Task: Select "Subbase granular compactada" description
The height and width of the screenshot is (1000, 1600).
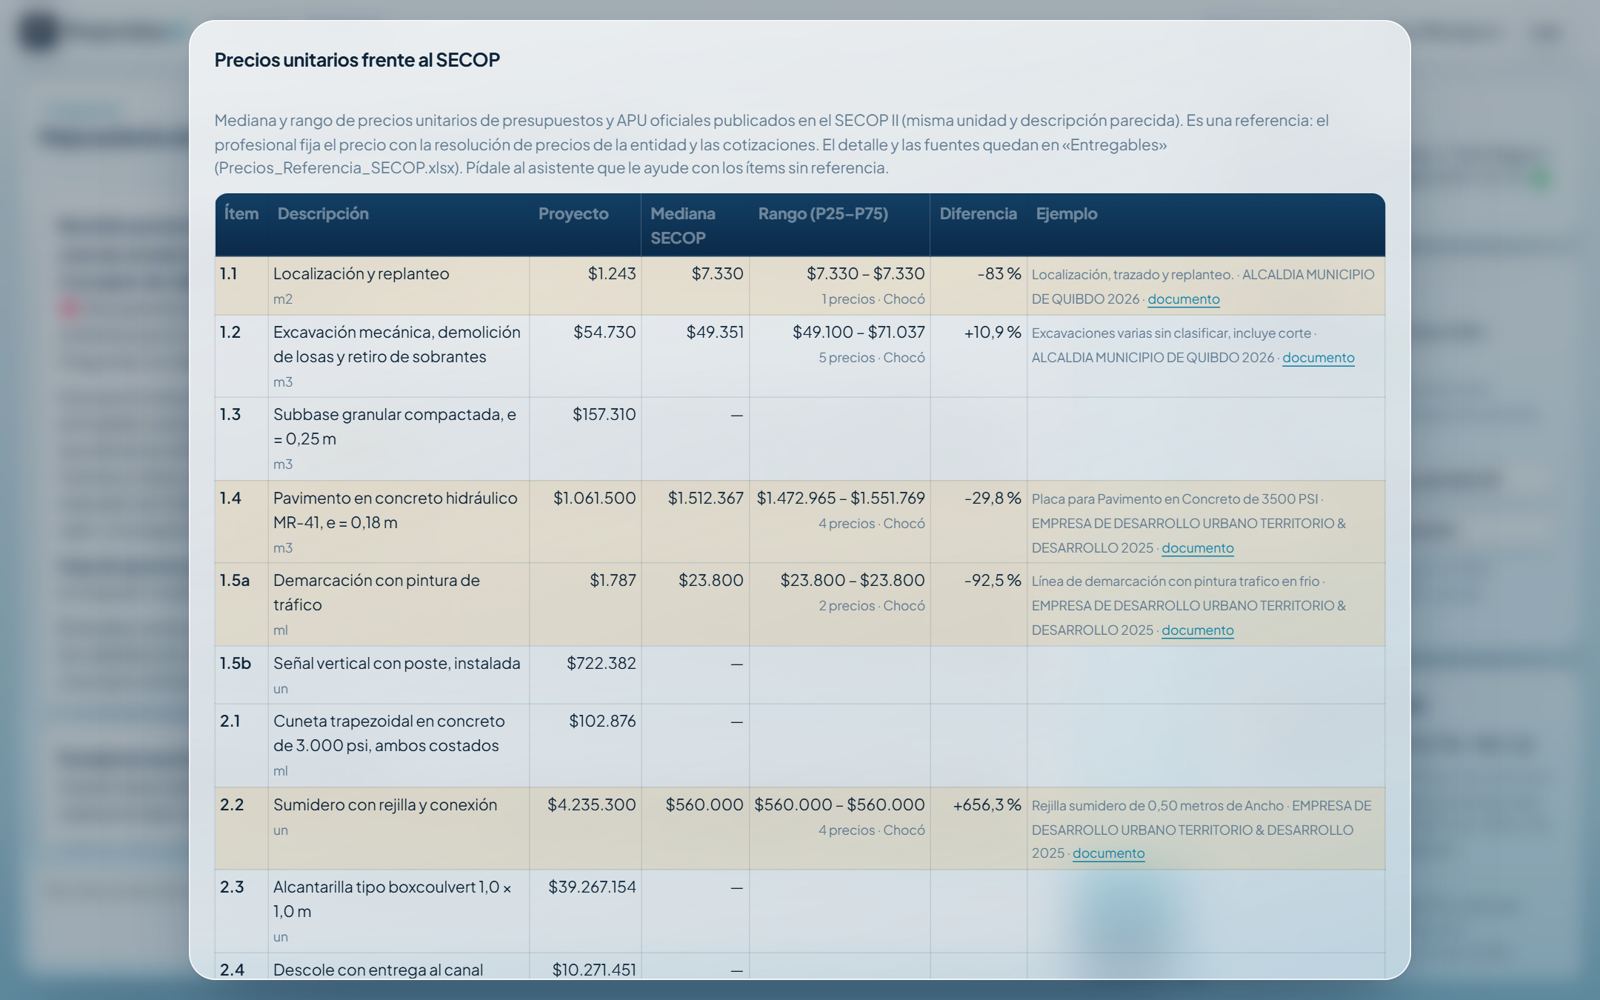Action: 395,426
